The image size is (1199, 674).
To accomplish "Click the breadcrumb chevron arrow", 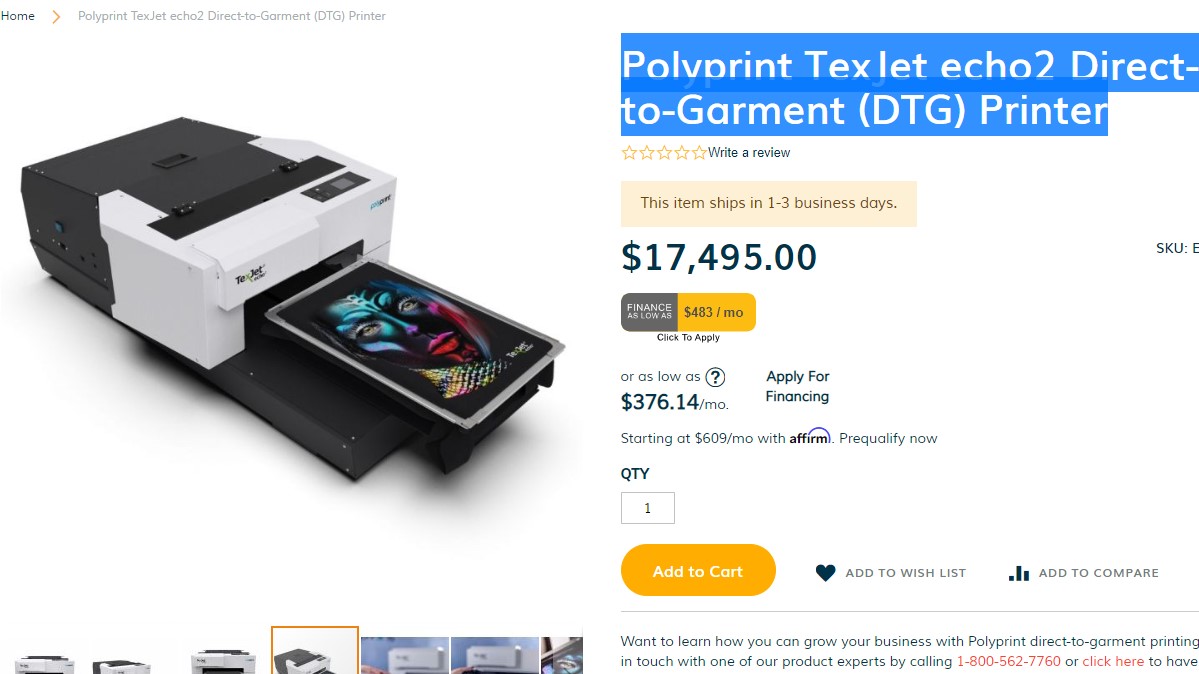I will (56, 16).
